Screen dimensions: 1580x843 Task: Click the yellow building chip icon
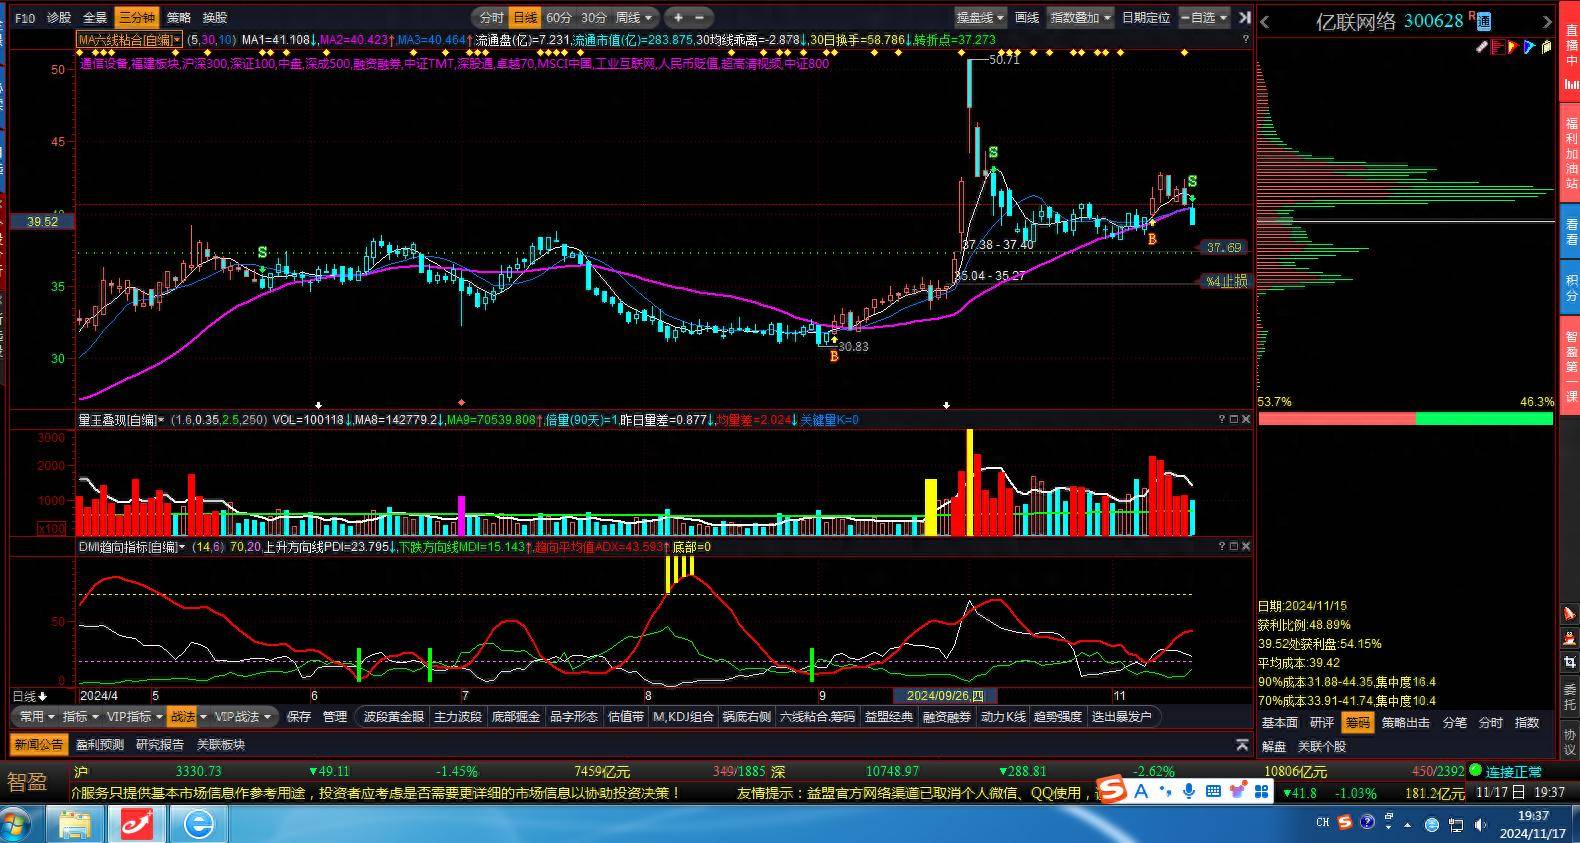tap(1545, 47)
